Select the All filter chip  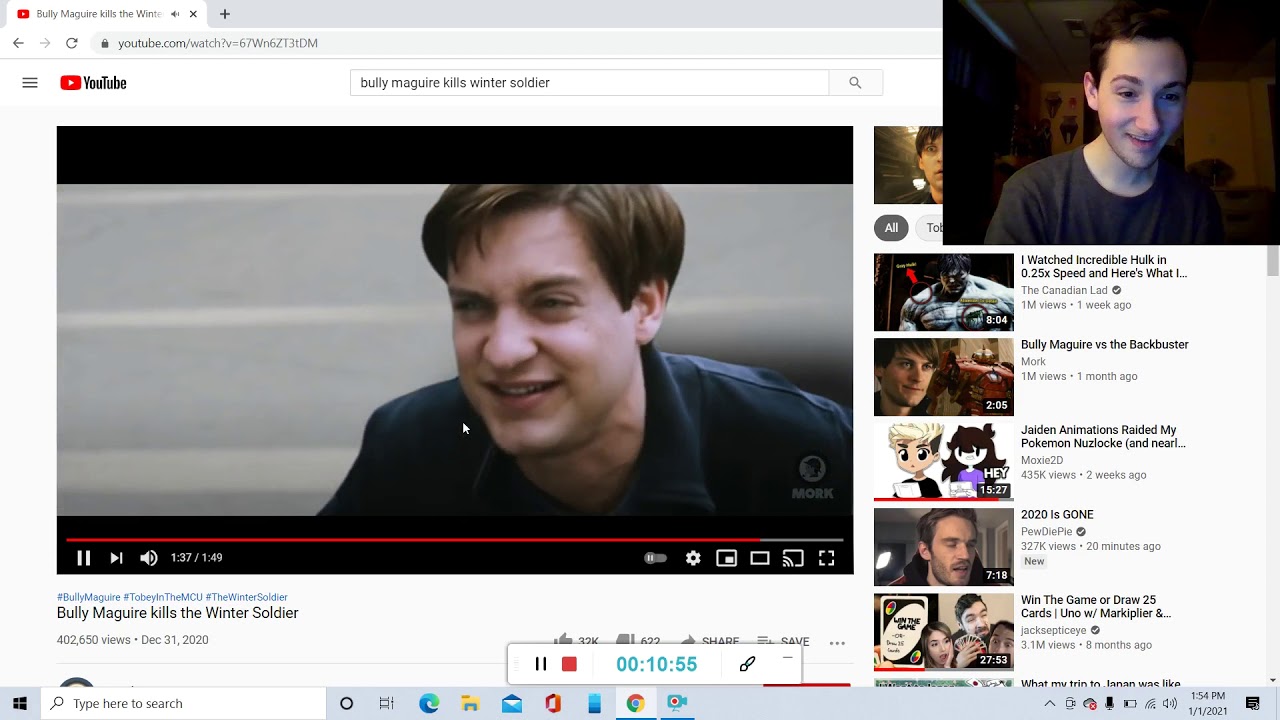(x=891, y=228)
